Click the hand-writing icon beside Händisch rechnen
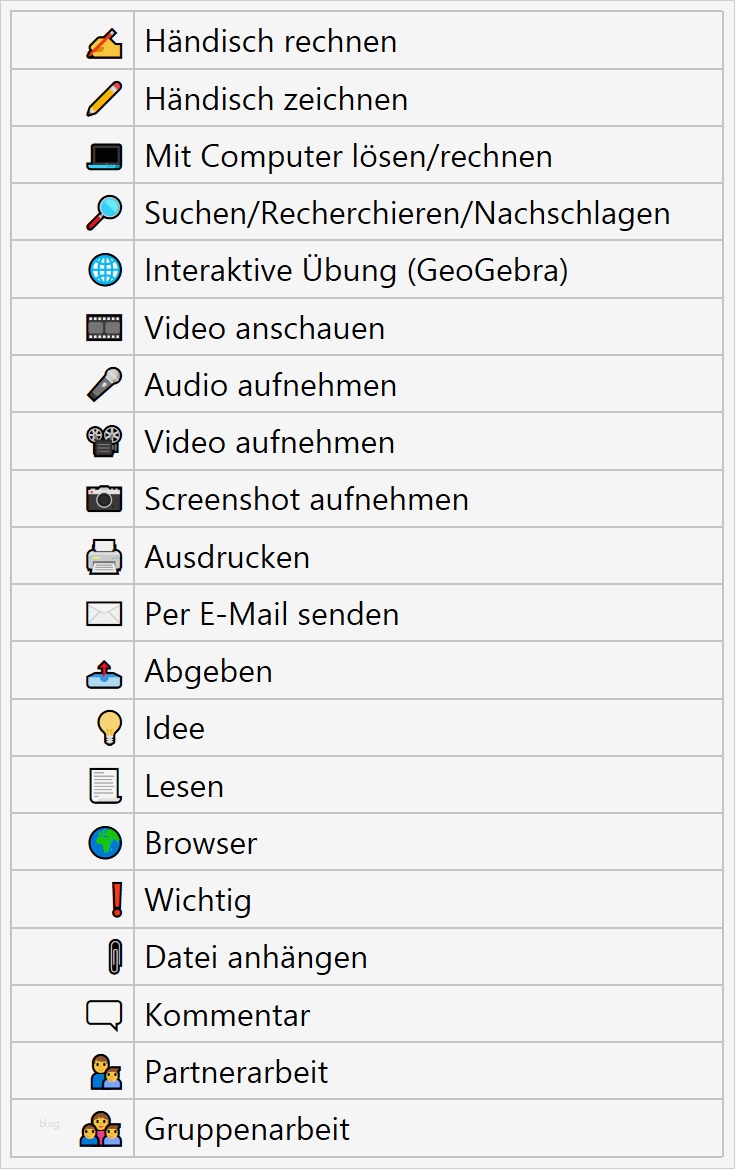735x1169 pixels. click(105, 42)
